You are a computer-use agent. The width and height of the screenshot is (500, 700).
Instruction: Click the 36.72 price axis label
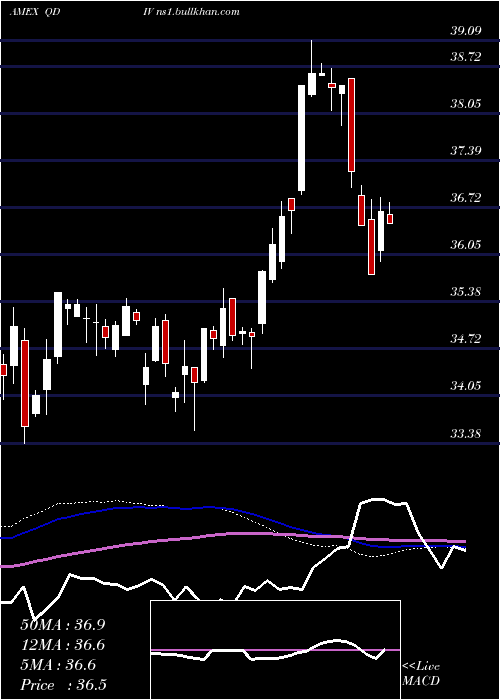pos(465,197)
